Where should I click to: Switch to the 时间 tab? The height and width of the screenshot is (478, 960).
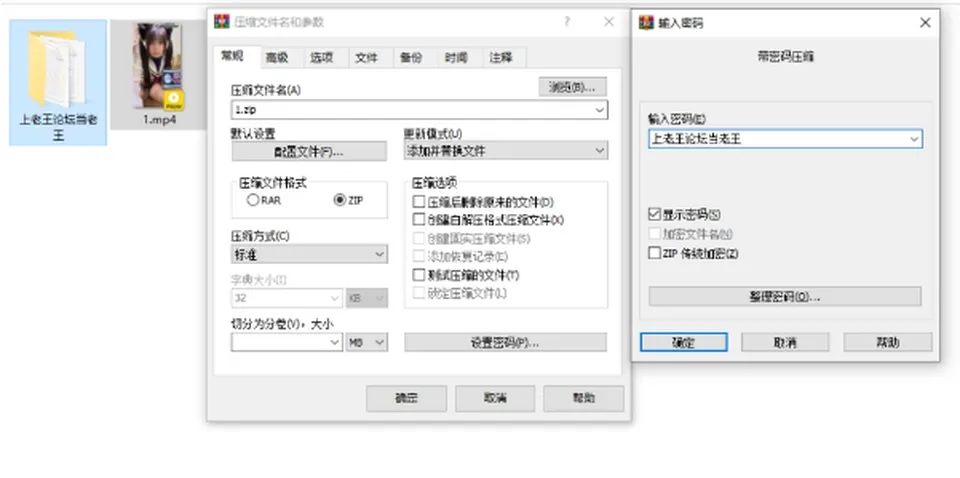click(456, 58)
